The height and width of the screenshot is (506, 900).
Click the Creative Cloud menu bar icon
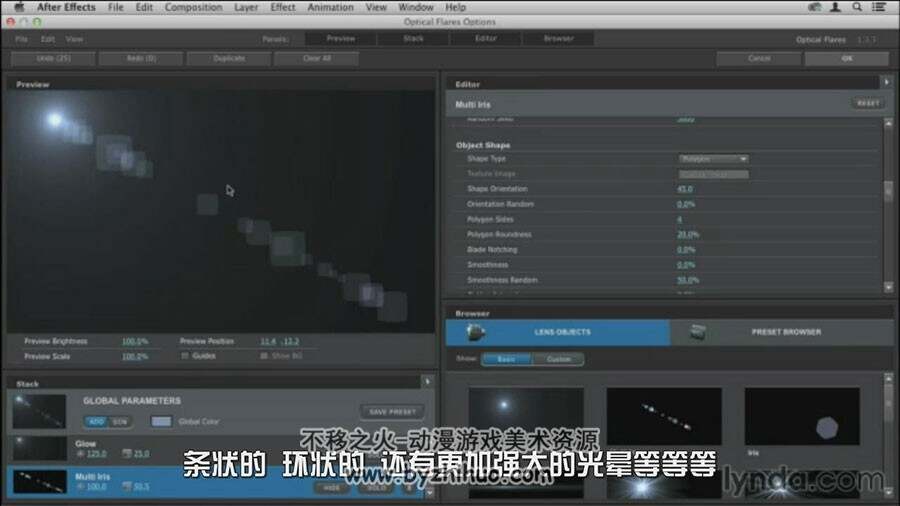pyautogui.click(x=814, y=7)
